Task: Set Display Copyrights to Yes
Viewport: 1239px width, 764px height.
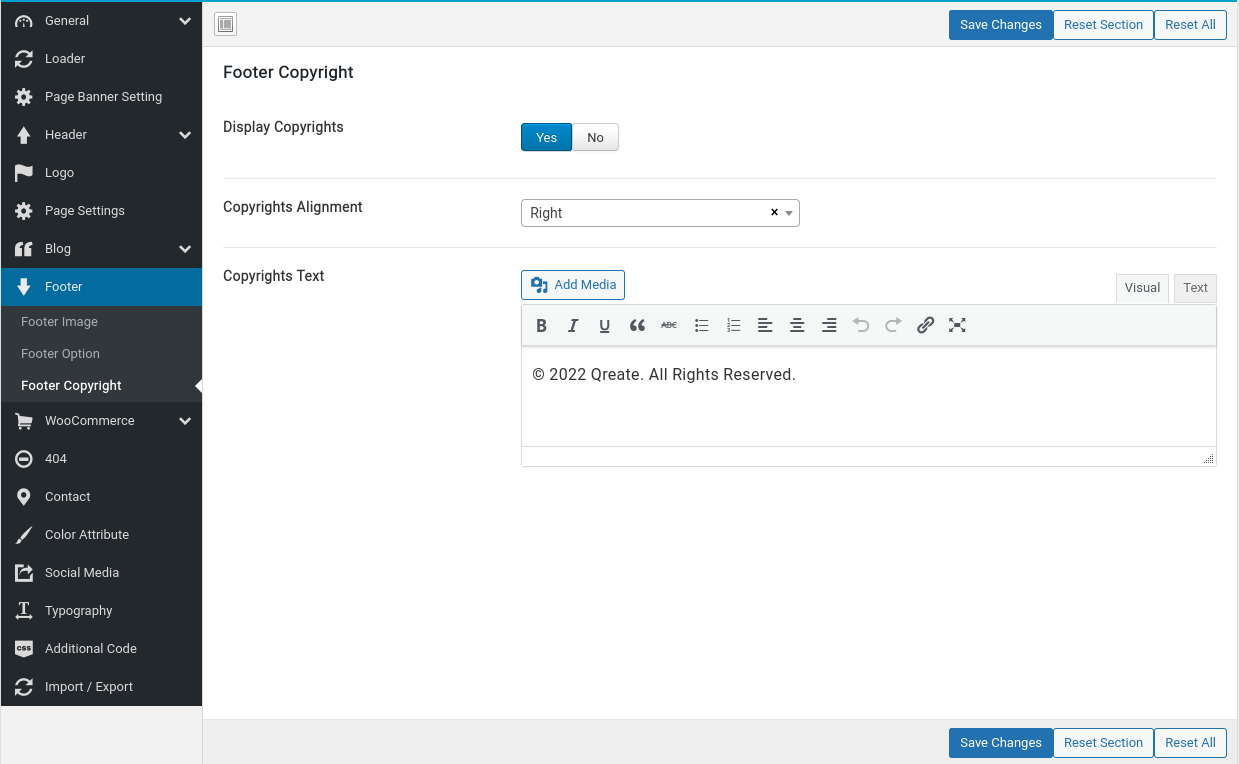Action: [x=546, y=137]
